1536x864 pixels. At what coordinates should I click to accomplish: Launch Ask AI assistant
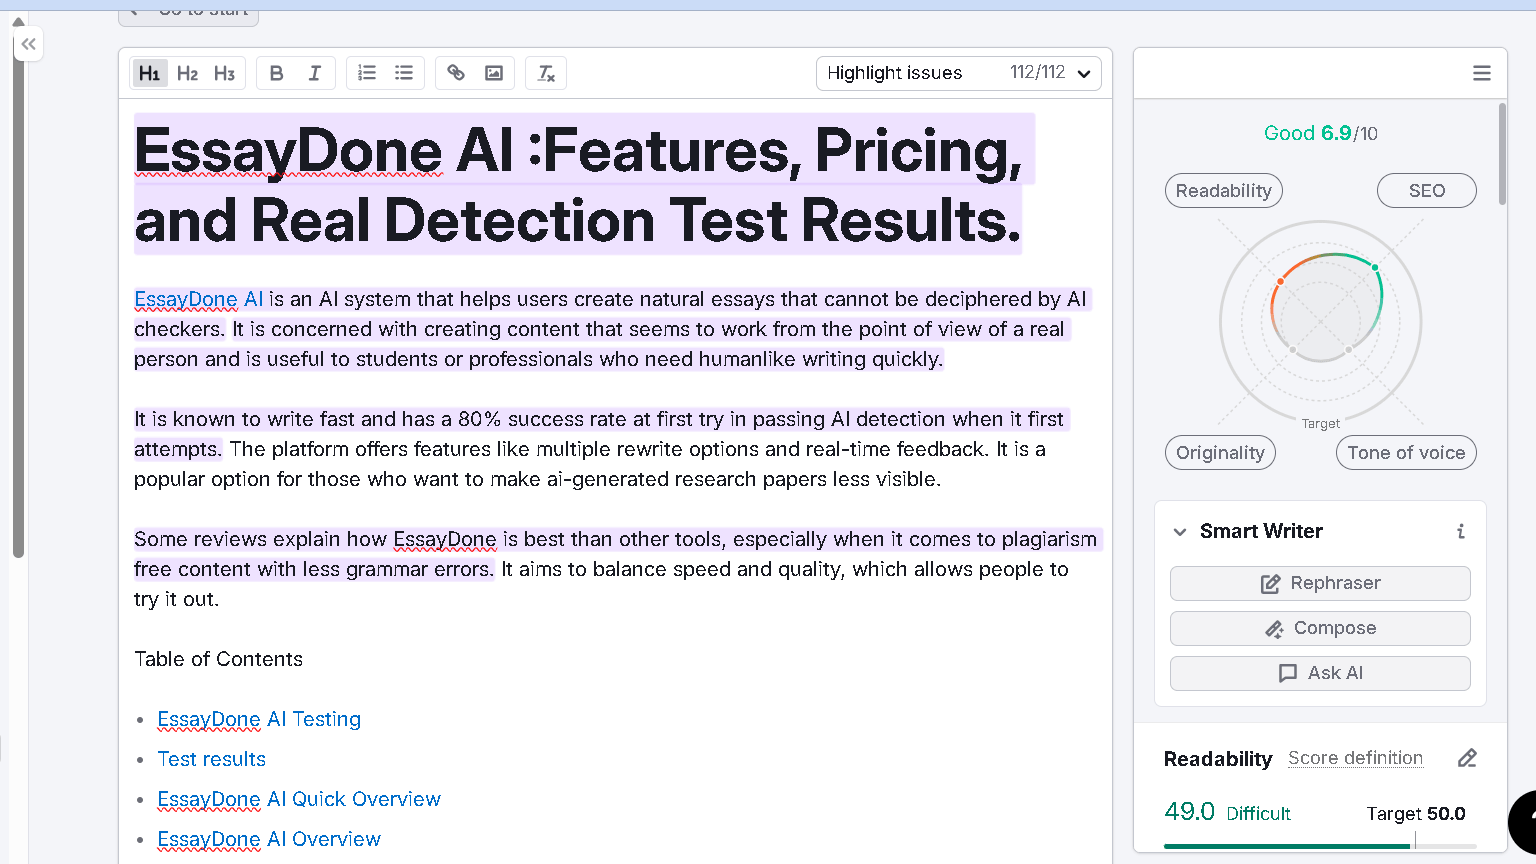(x=1319, y=673)
